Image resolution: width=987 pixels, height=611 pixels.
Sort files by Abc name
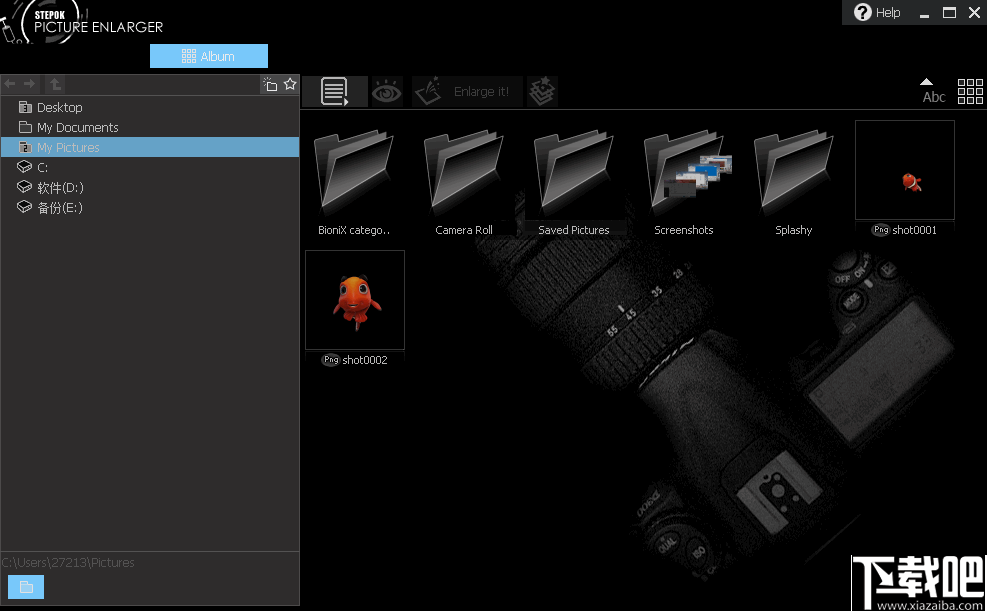[x=933, y=91]
